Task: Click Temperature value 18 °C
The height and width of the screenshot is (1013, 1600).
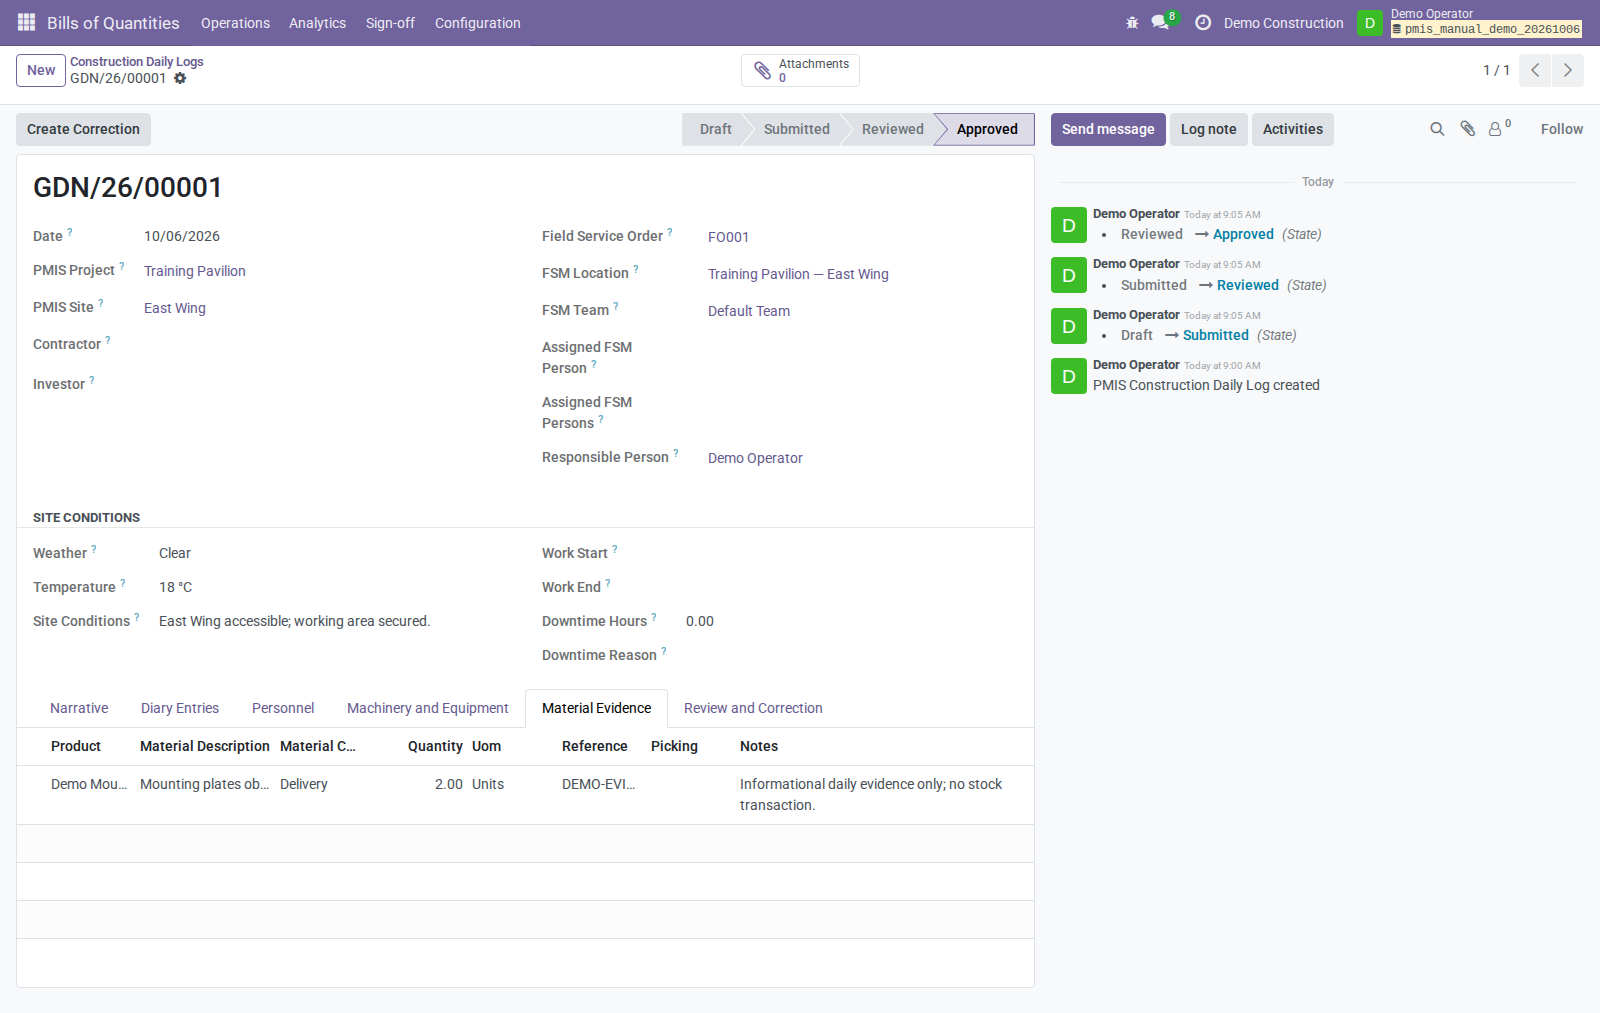Action: coord(175,587)
